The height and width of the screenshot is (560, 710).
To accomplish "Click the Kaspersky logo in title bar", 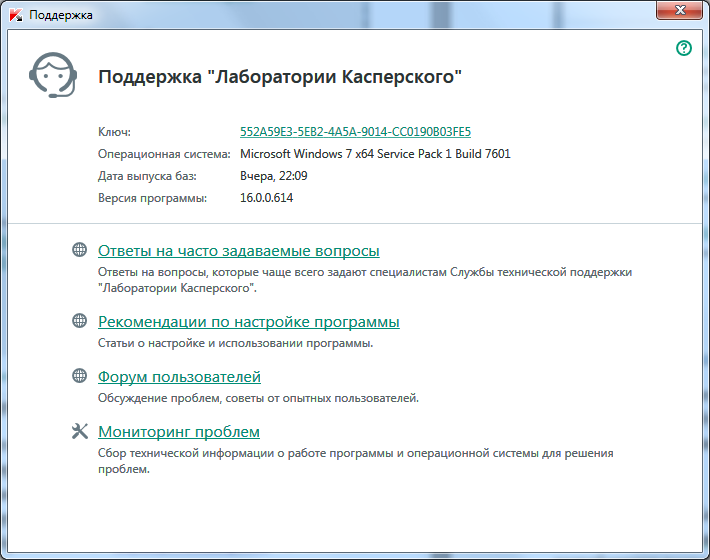I will pos(16,15).
